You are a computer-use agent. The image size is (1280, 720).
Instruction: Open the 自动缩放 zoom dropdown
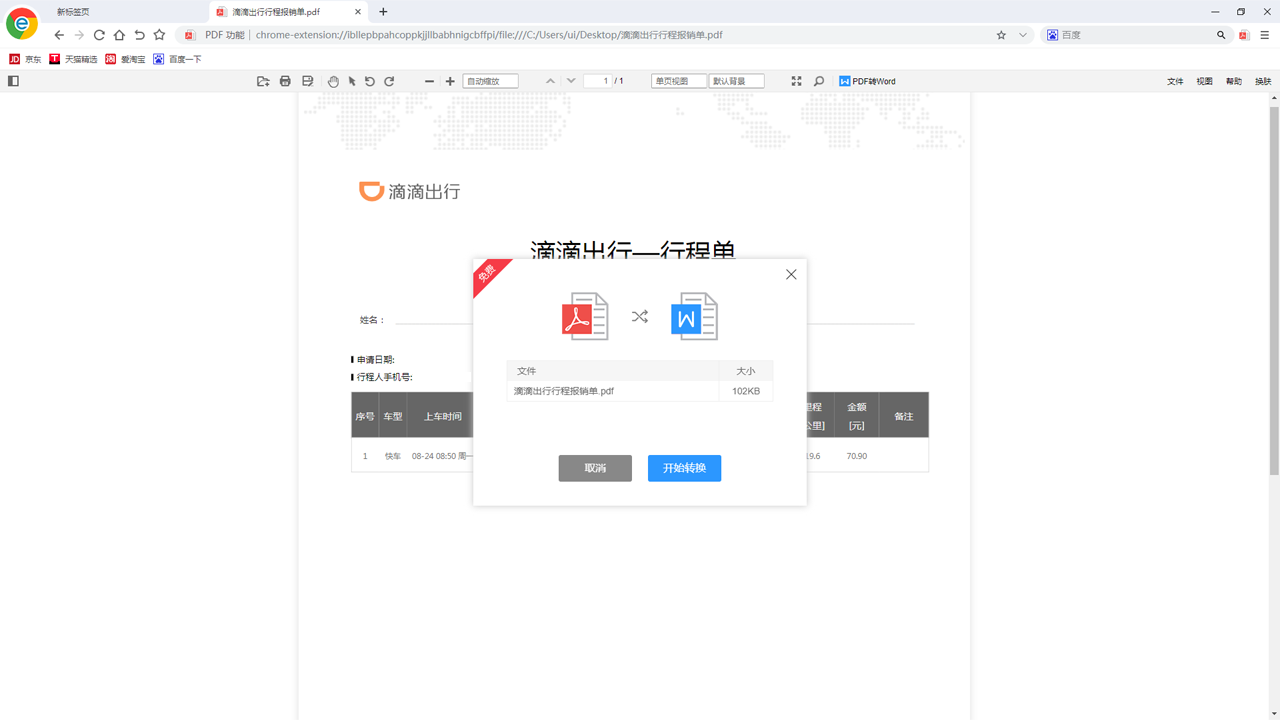pyautogui.click(x=490, y=81)
